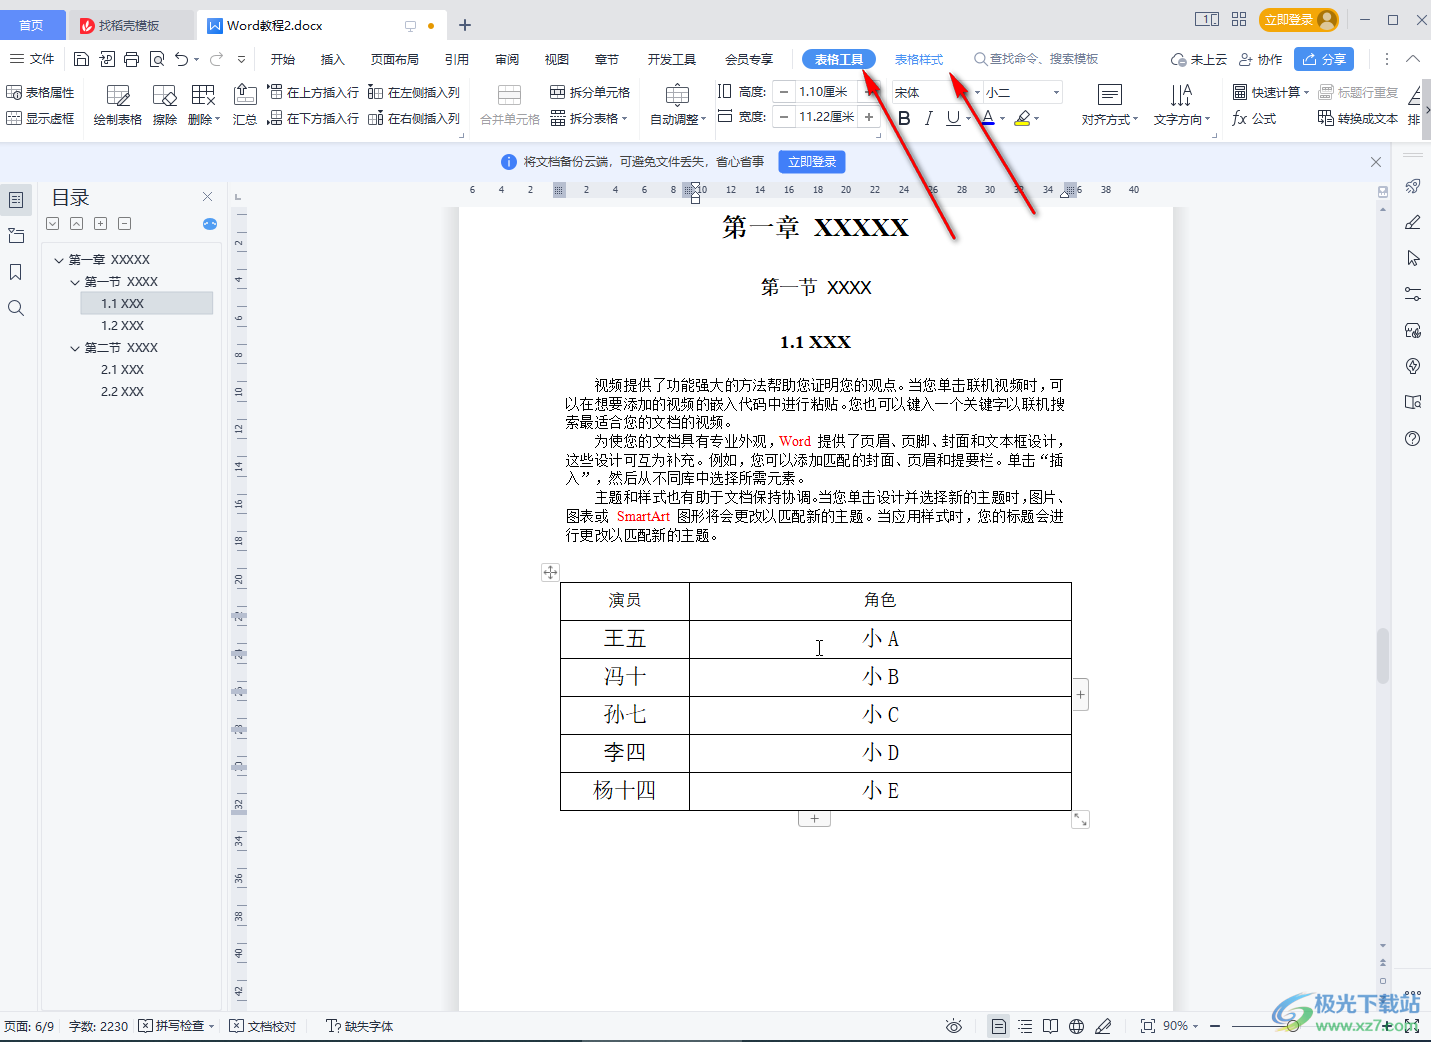Image resolution: width=1431 pixels, height=1042 pixels.
Task: Click the 立即登录 button in notification bar
Action: (x=812, y=161)
